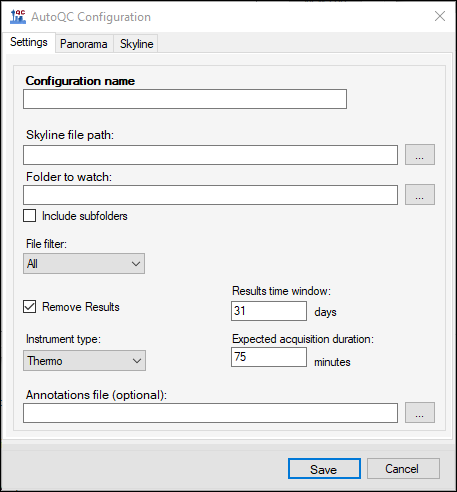This screenshot has width=457, height=492.
Task: Click the Expected acquisition duration field
Action: (x=269, y=357)
